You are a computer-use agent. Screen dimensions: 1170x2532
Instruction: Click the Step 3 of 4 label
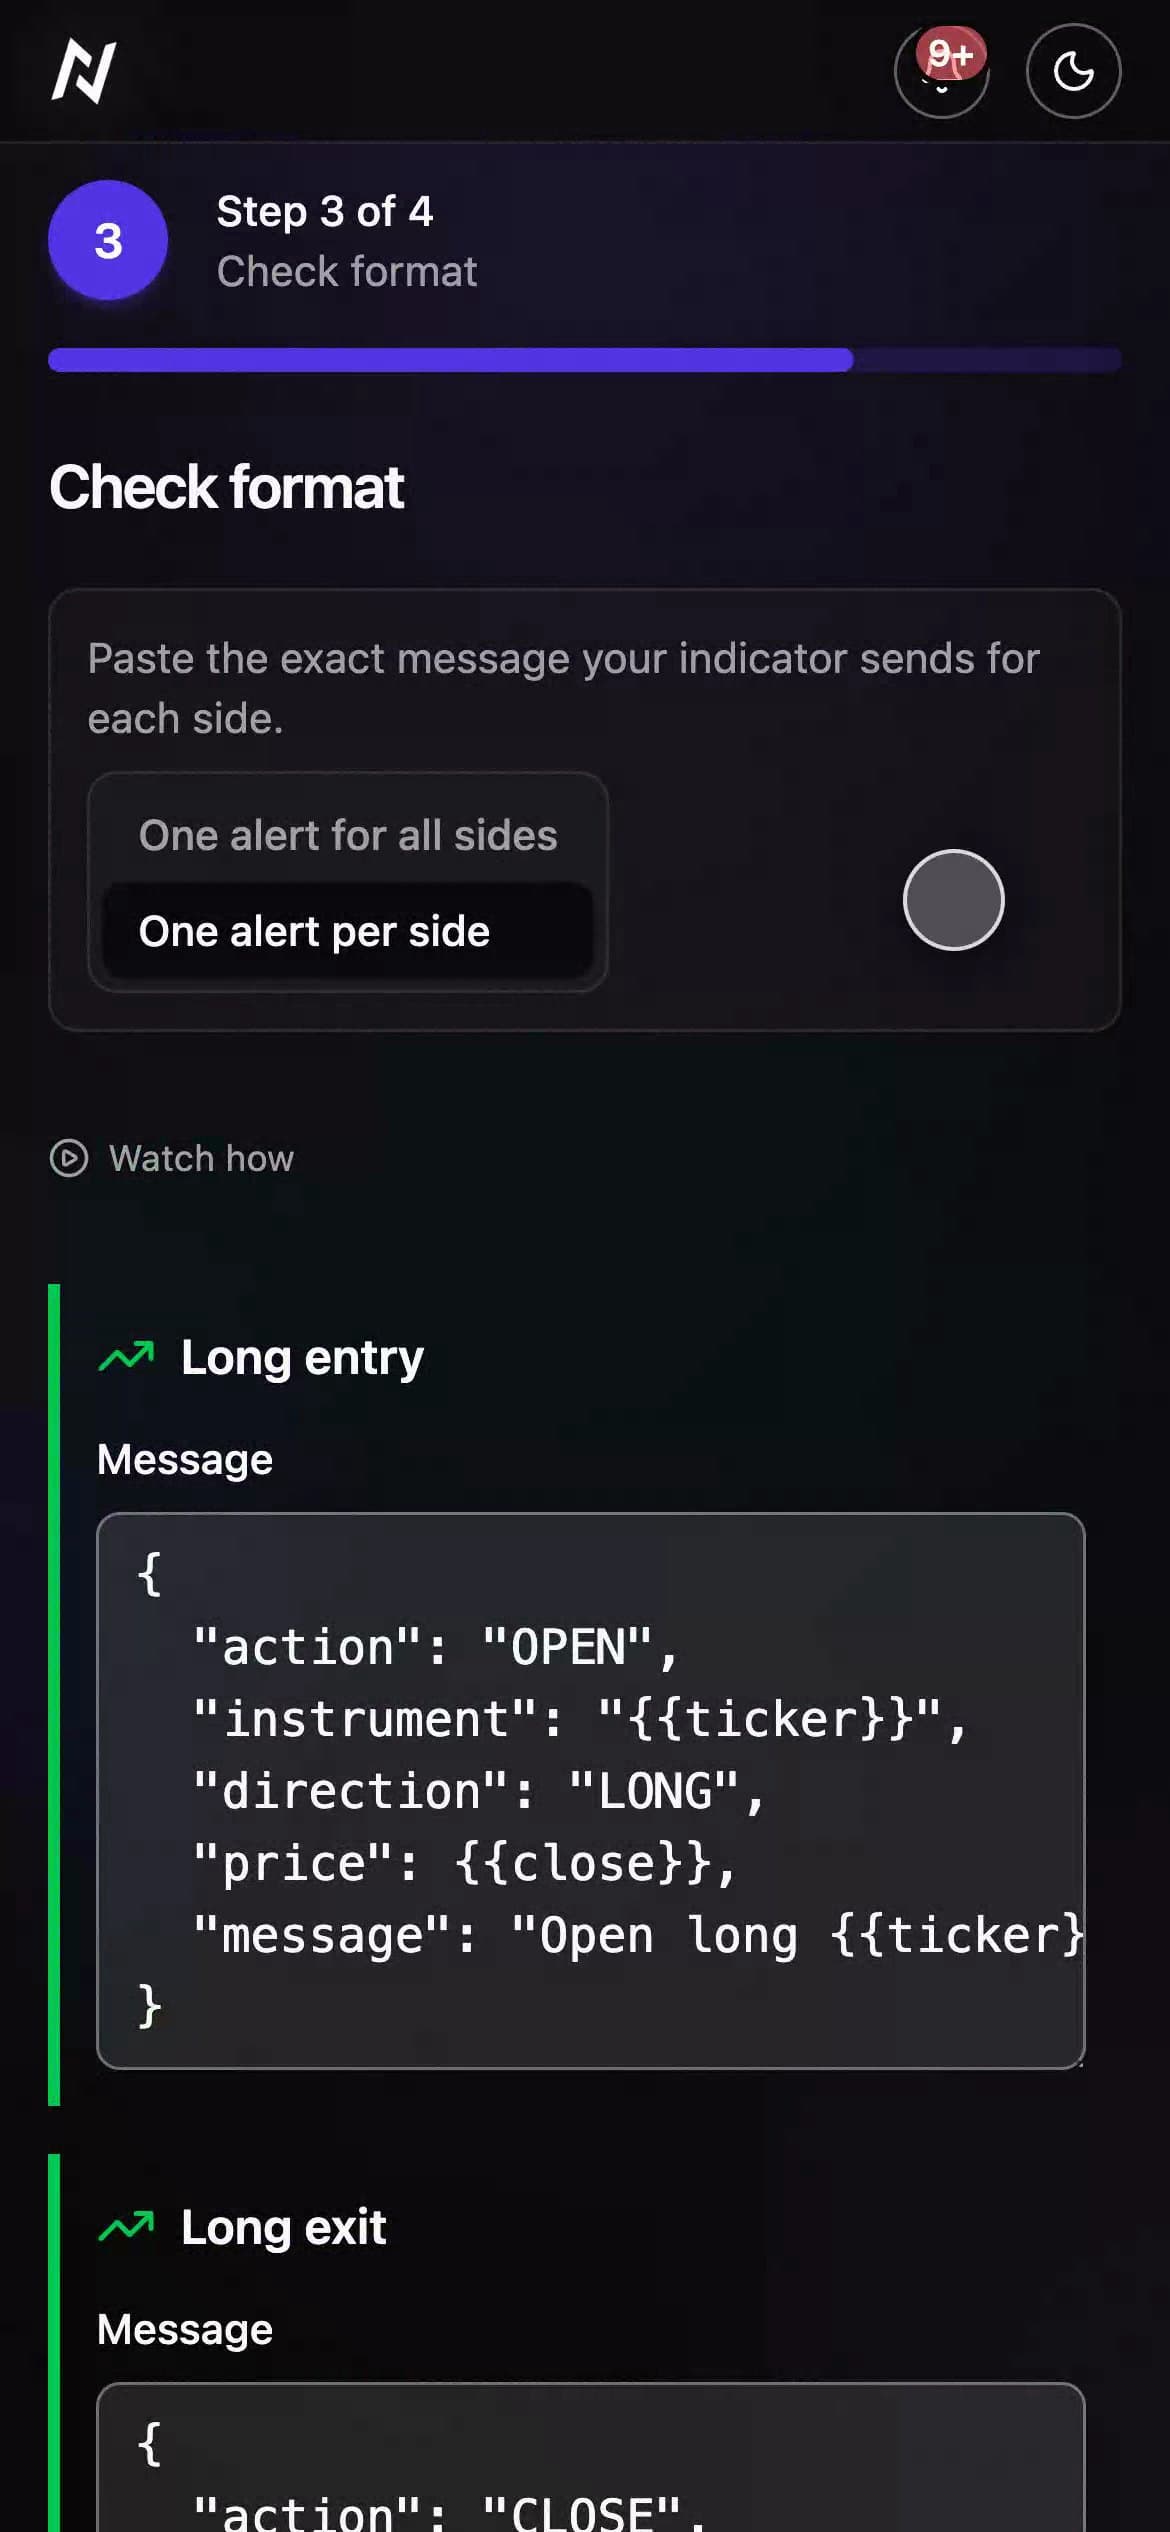(x=325, y=211)
